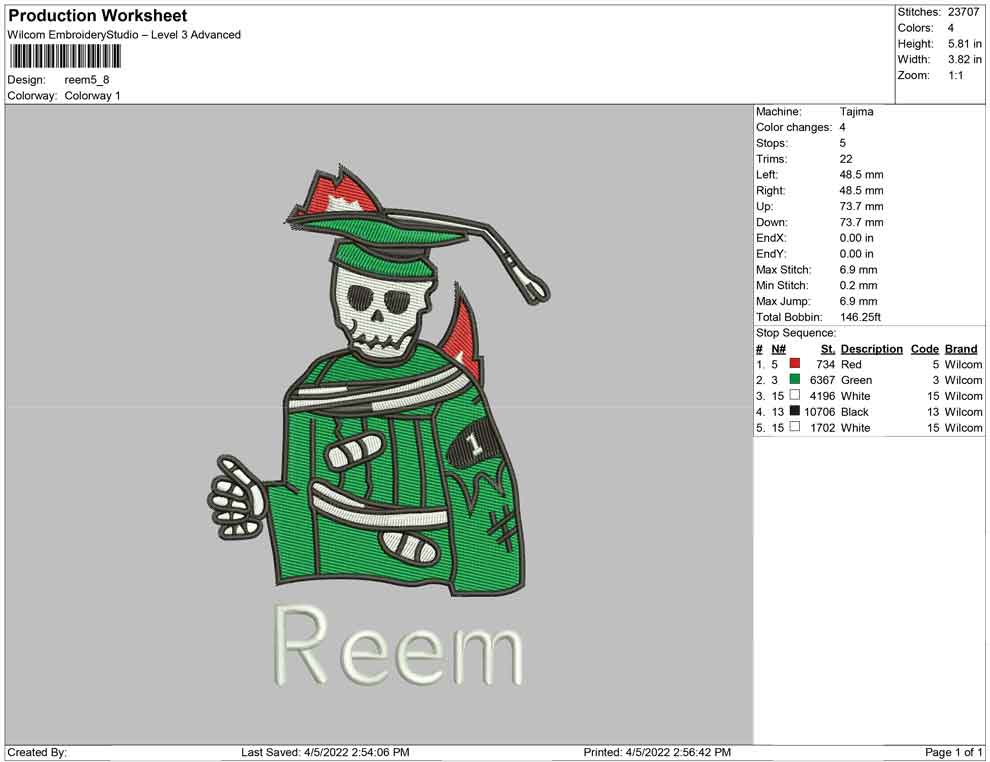Click the Stitches count "23707"
This screenshot has height=762, width=990.
click(965, 12)
